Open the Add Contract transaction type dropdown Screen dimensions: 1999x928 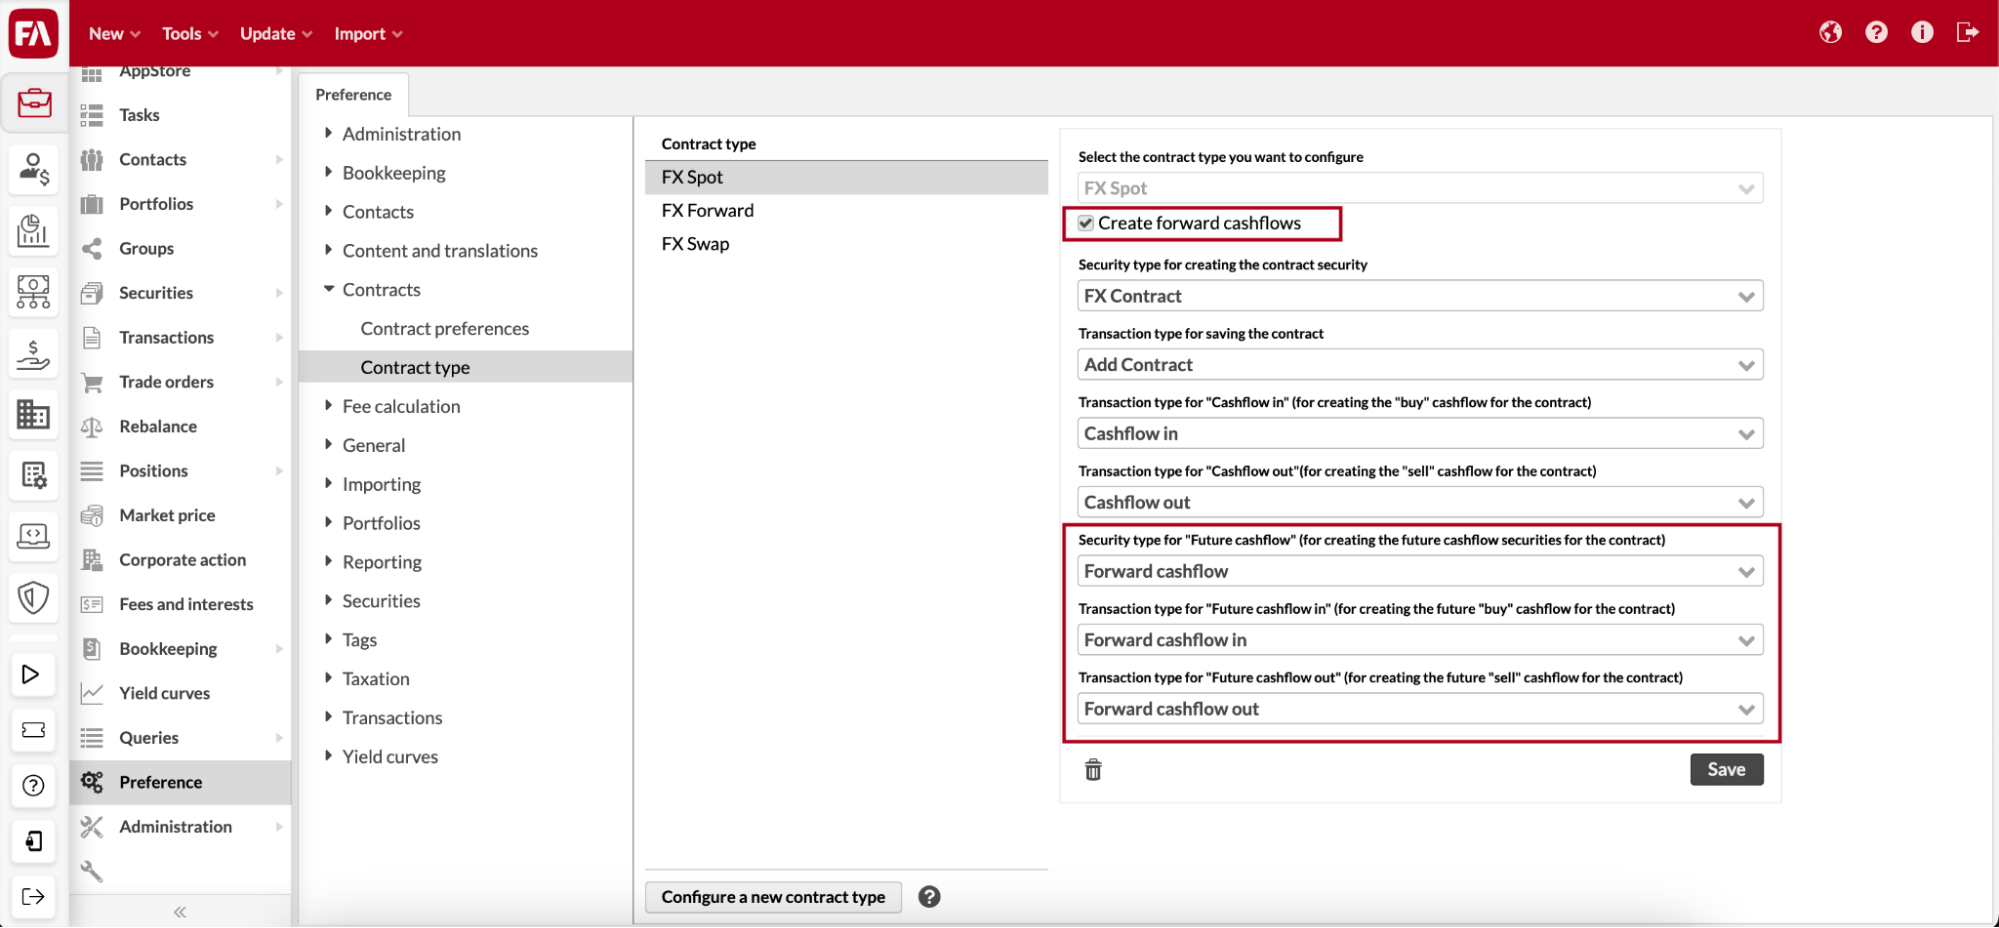point(1420,365)
